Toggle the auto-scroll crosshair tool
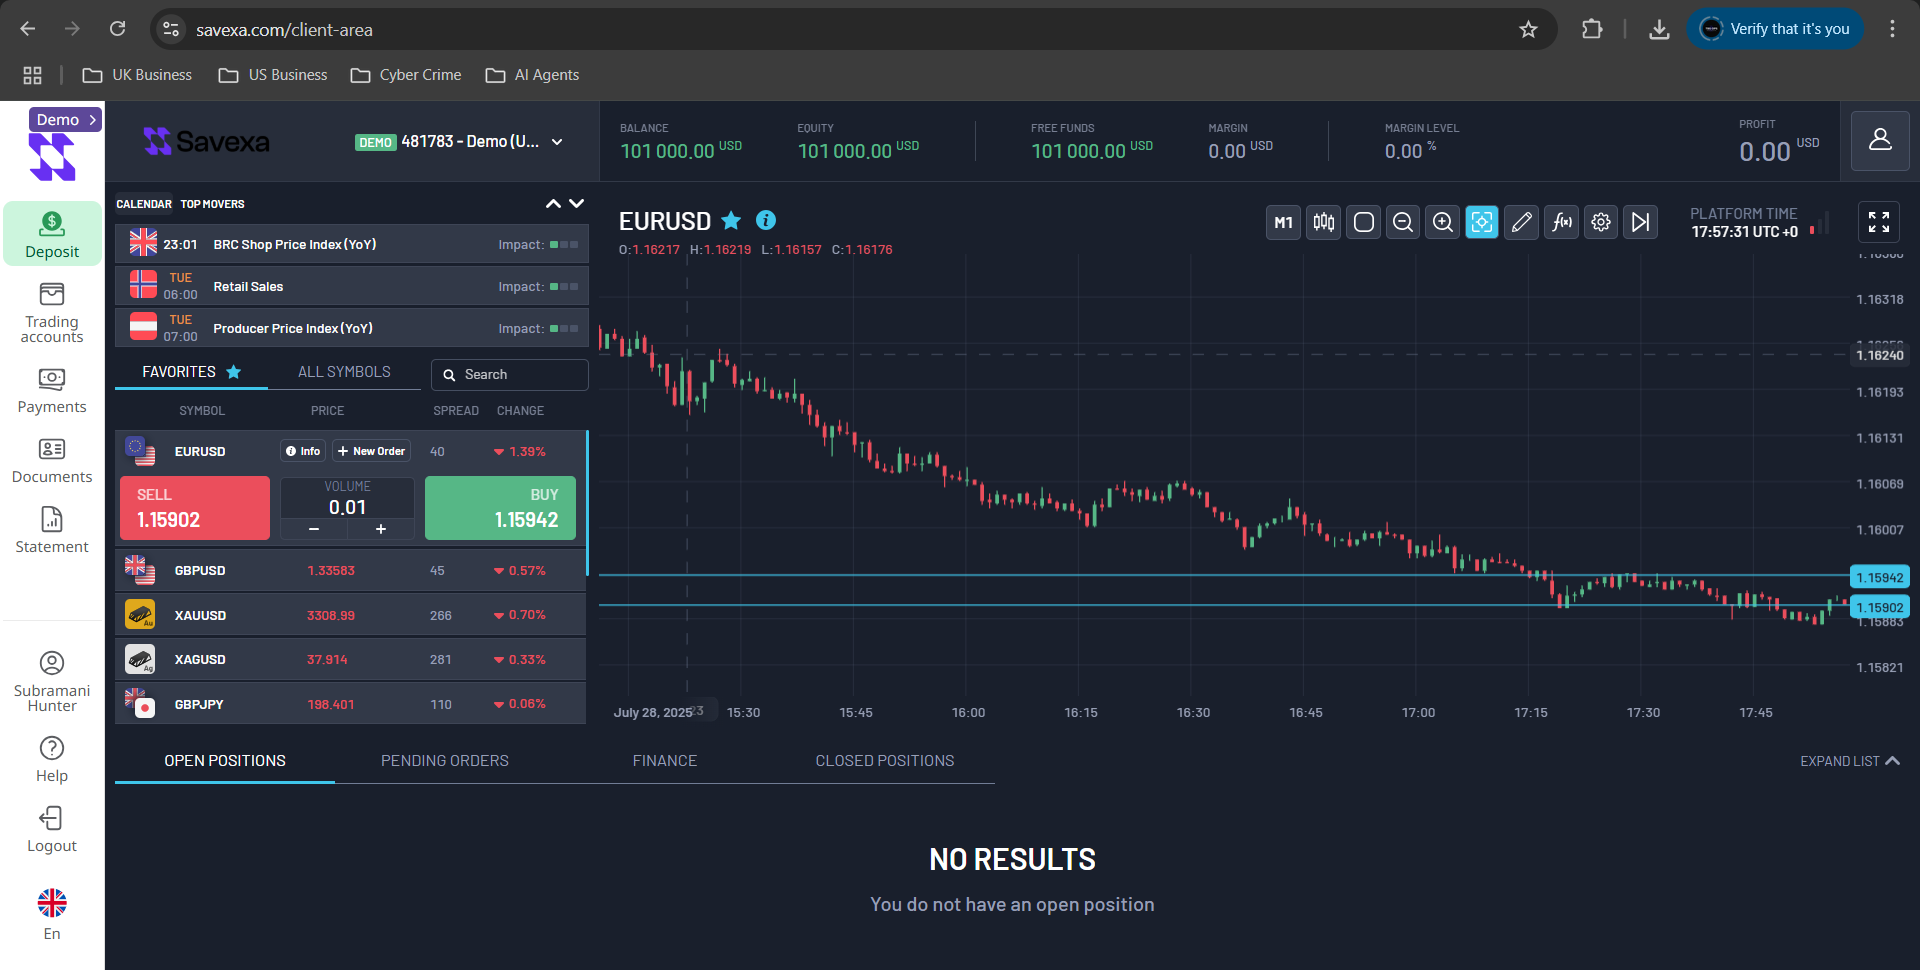Viewport: 1920px width, 970px height. click(x=1481, y=222)
